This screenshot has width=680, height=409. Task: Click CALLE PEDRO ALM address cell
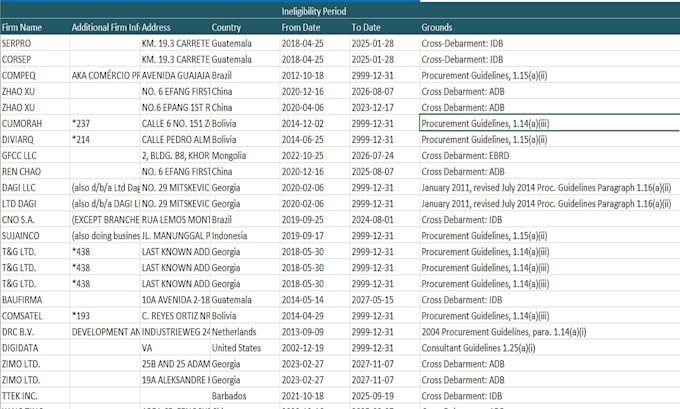pyautogui.click(x=175, y=140)
